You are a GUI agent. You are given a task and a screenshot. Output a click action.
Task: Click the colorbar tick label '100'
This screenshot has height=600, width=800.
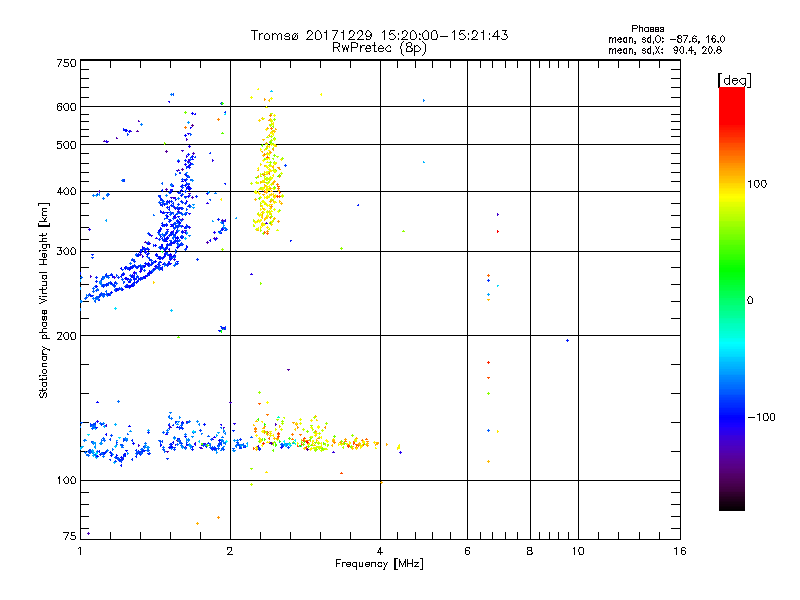[x=757, y=184]
